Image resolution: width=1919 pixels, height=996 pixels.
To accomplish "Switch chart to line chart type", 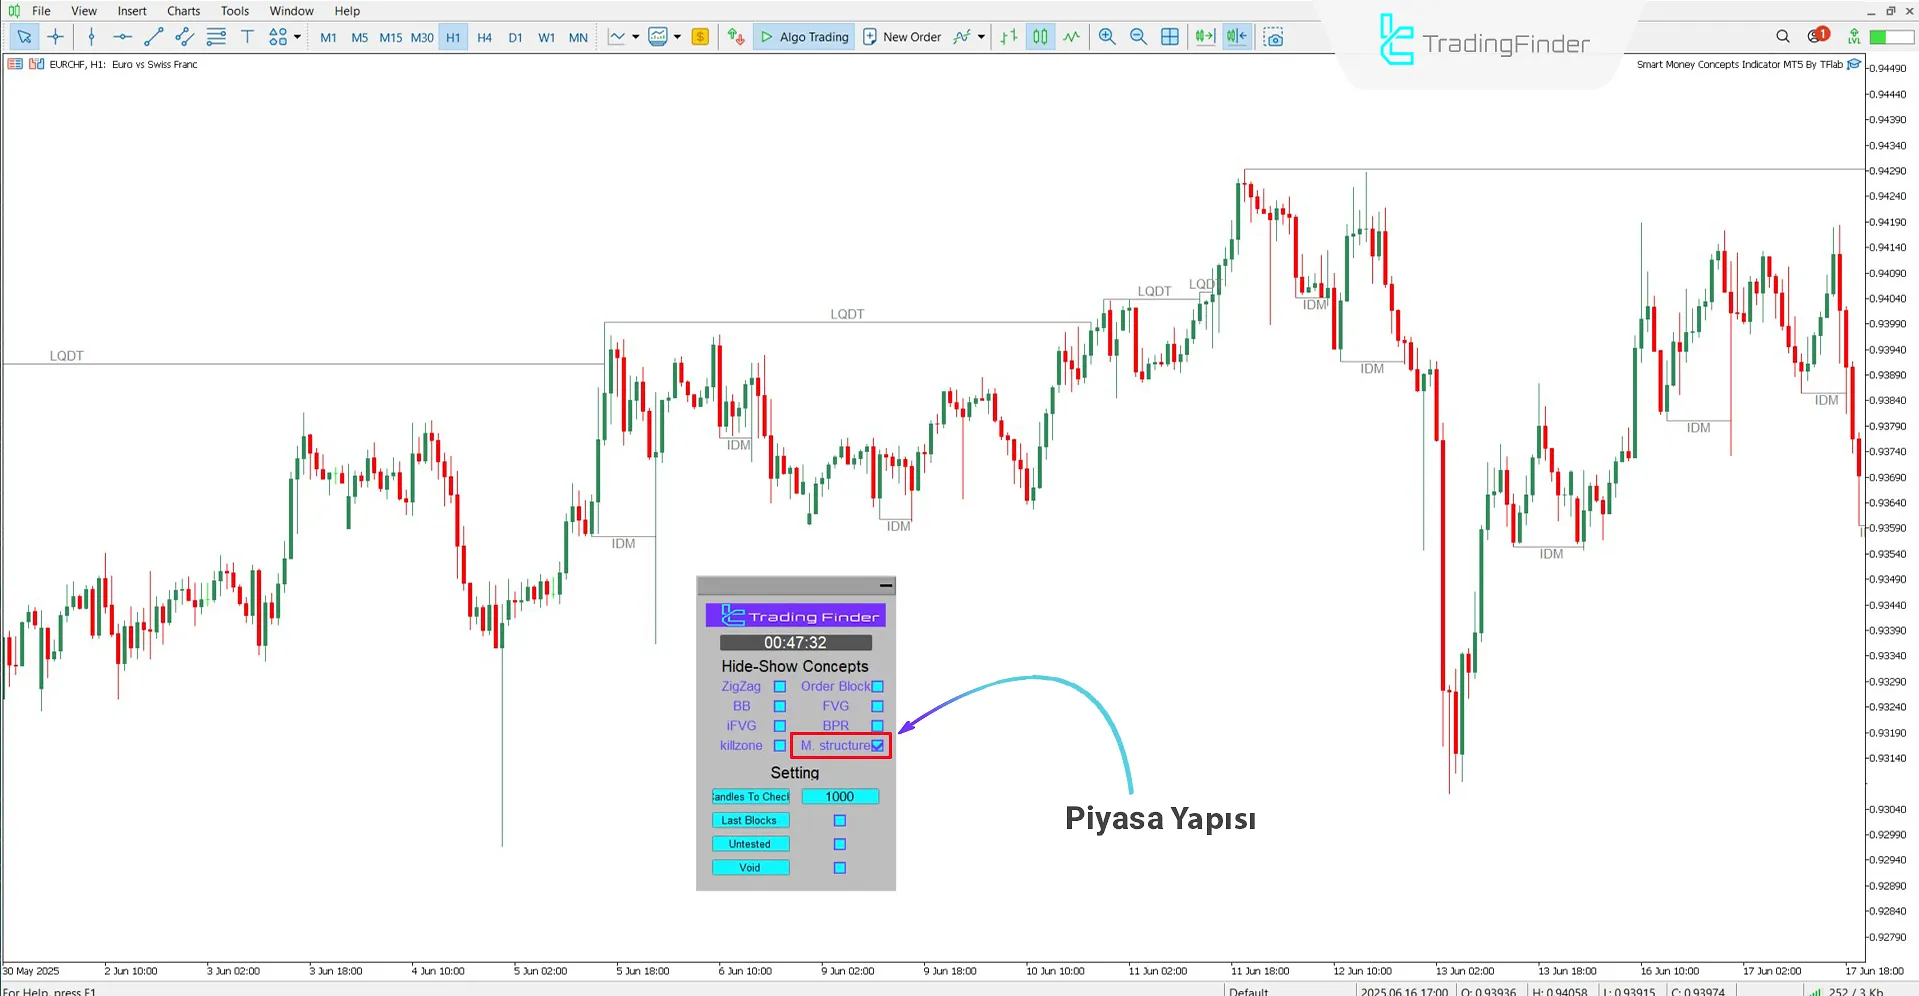I will [1071, 37].
